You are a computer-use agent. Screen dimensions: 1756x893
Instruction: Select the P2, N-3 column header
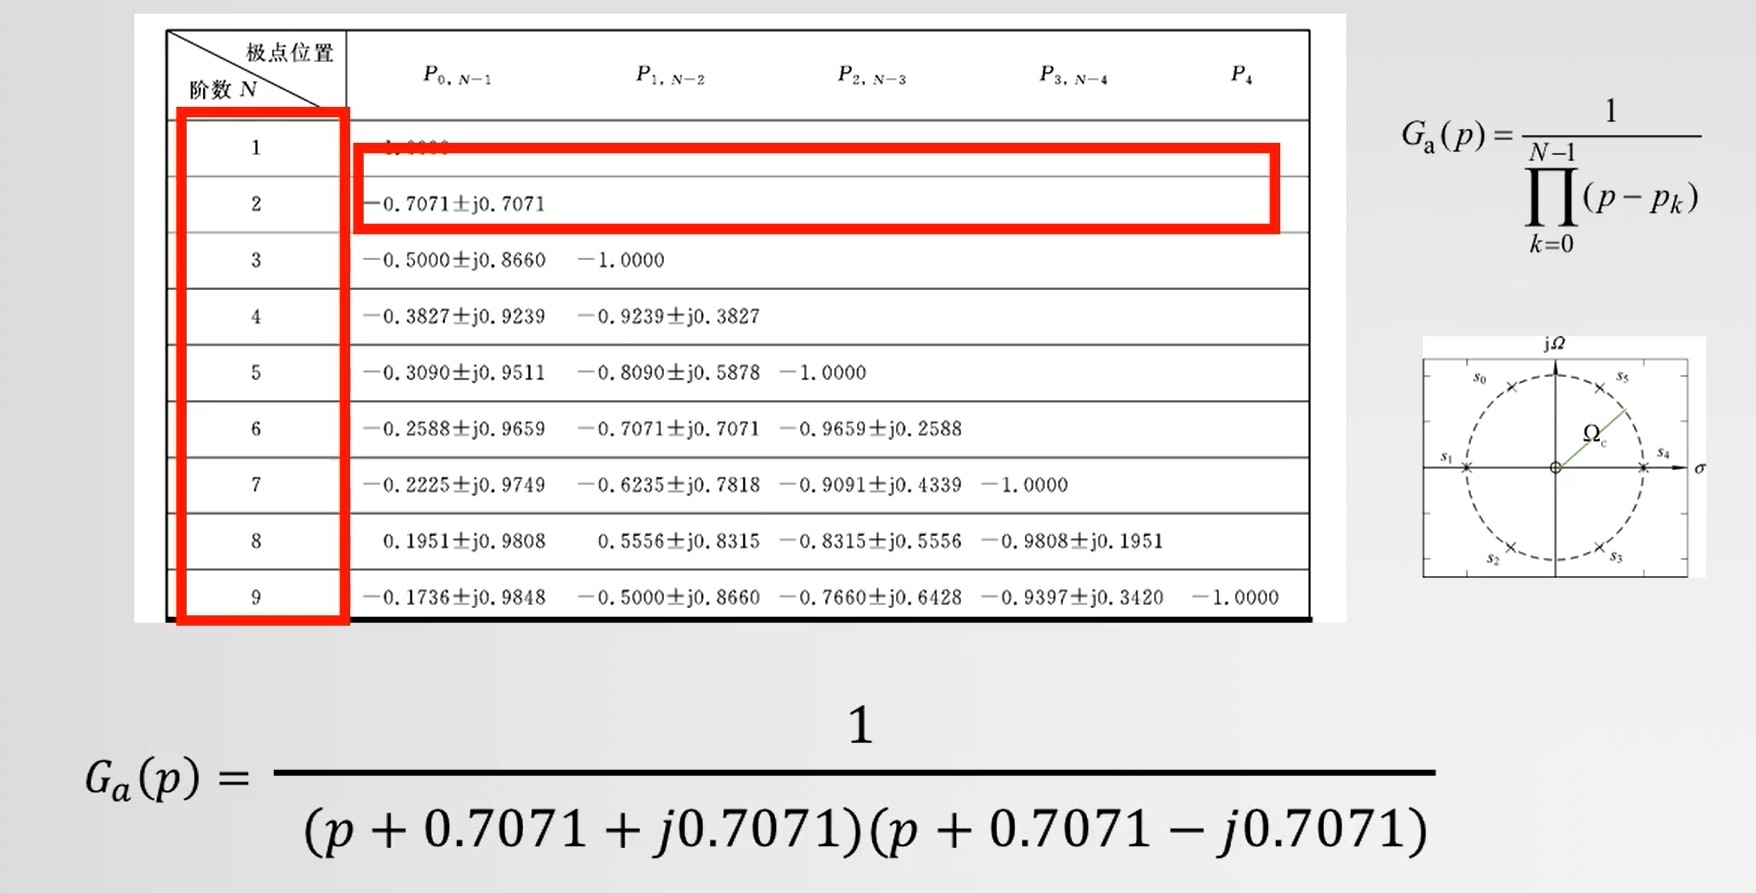coord(872,75)
